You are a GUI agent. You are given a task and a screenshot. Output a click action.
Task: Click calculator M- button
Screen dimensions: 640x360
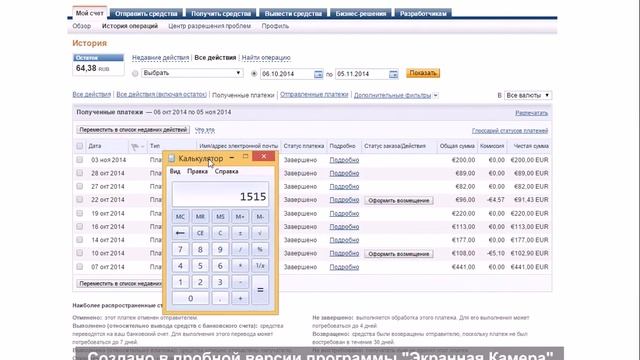point(260,217)
